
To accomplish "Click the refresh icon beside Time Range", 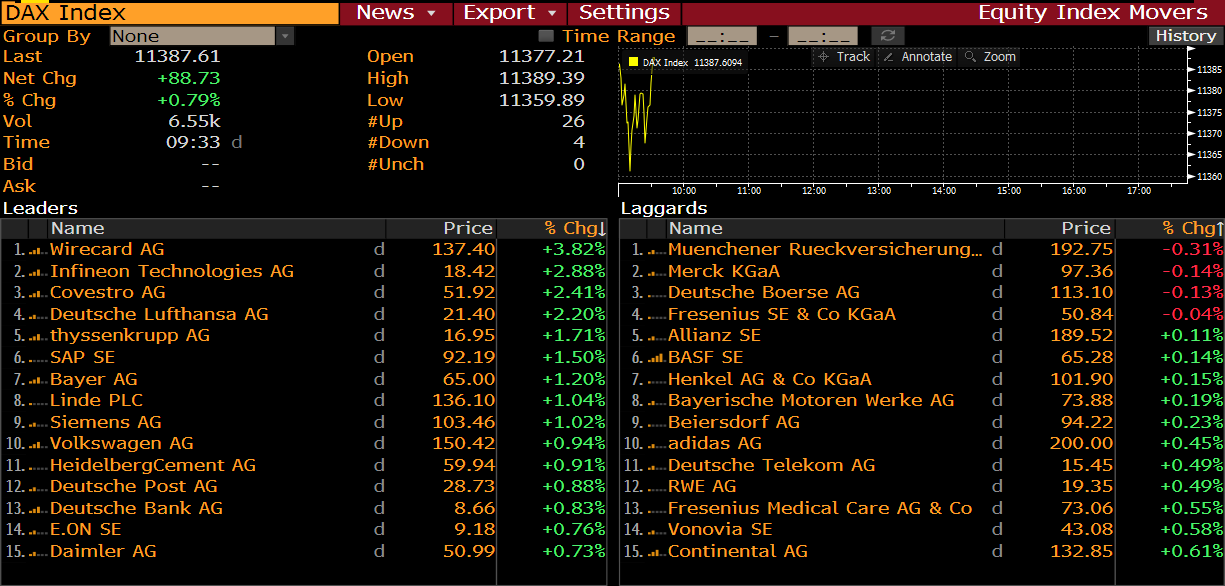I will click(x=887, y=36).
